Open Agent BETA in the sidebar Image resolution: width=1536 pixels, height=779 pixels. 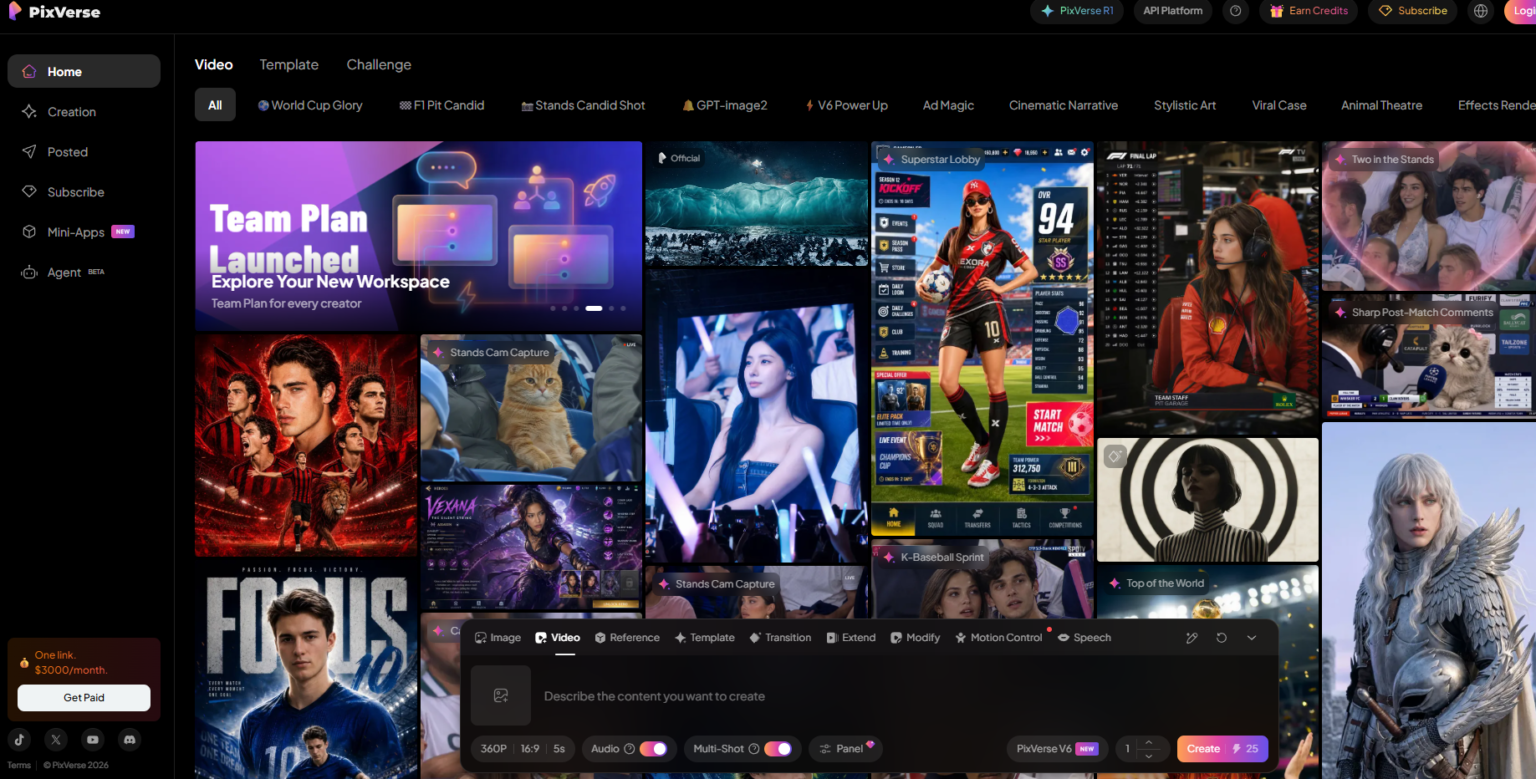(84, 272)
